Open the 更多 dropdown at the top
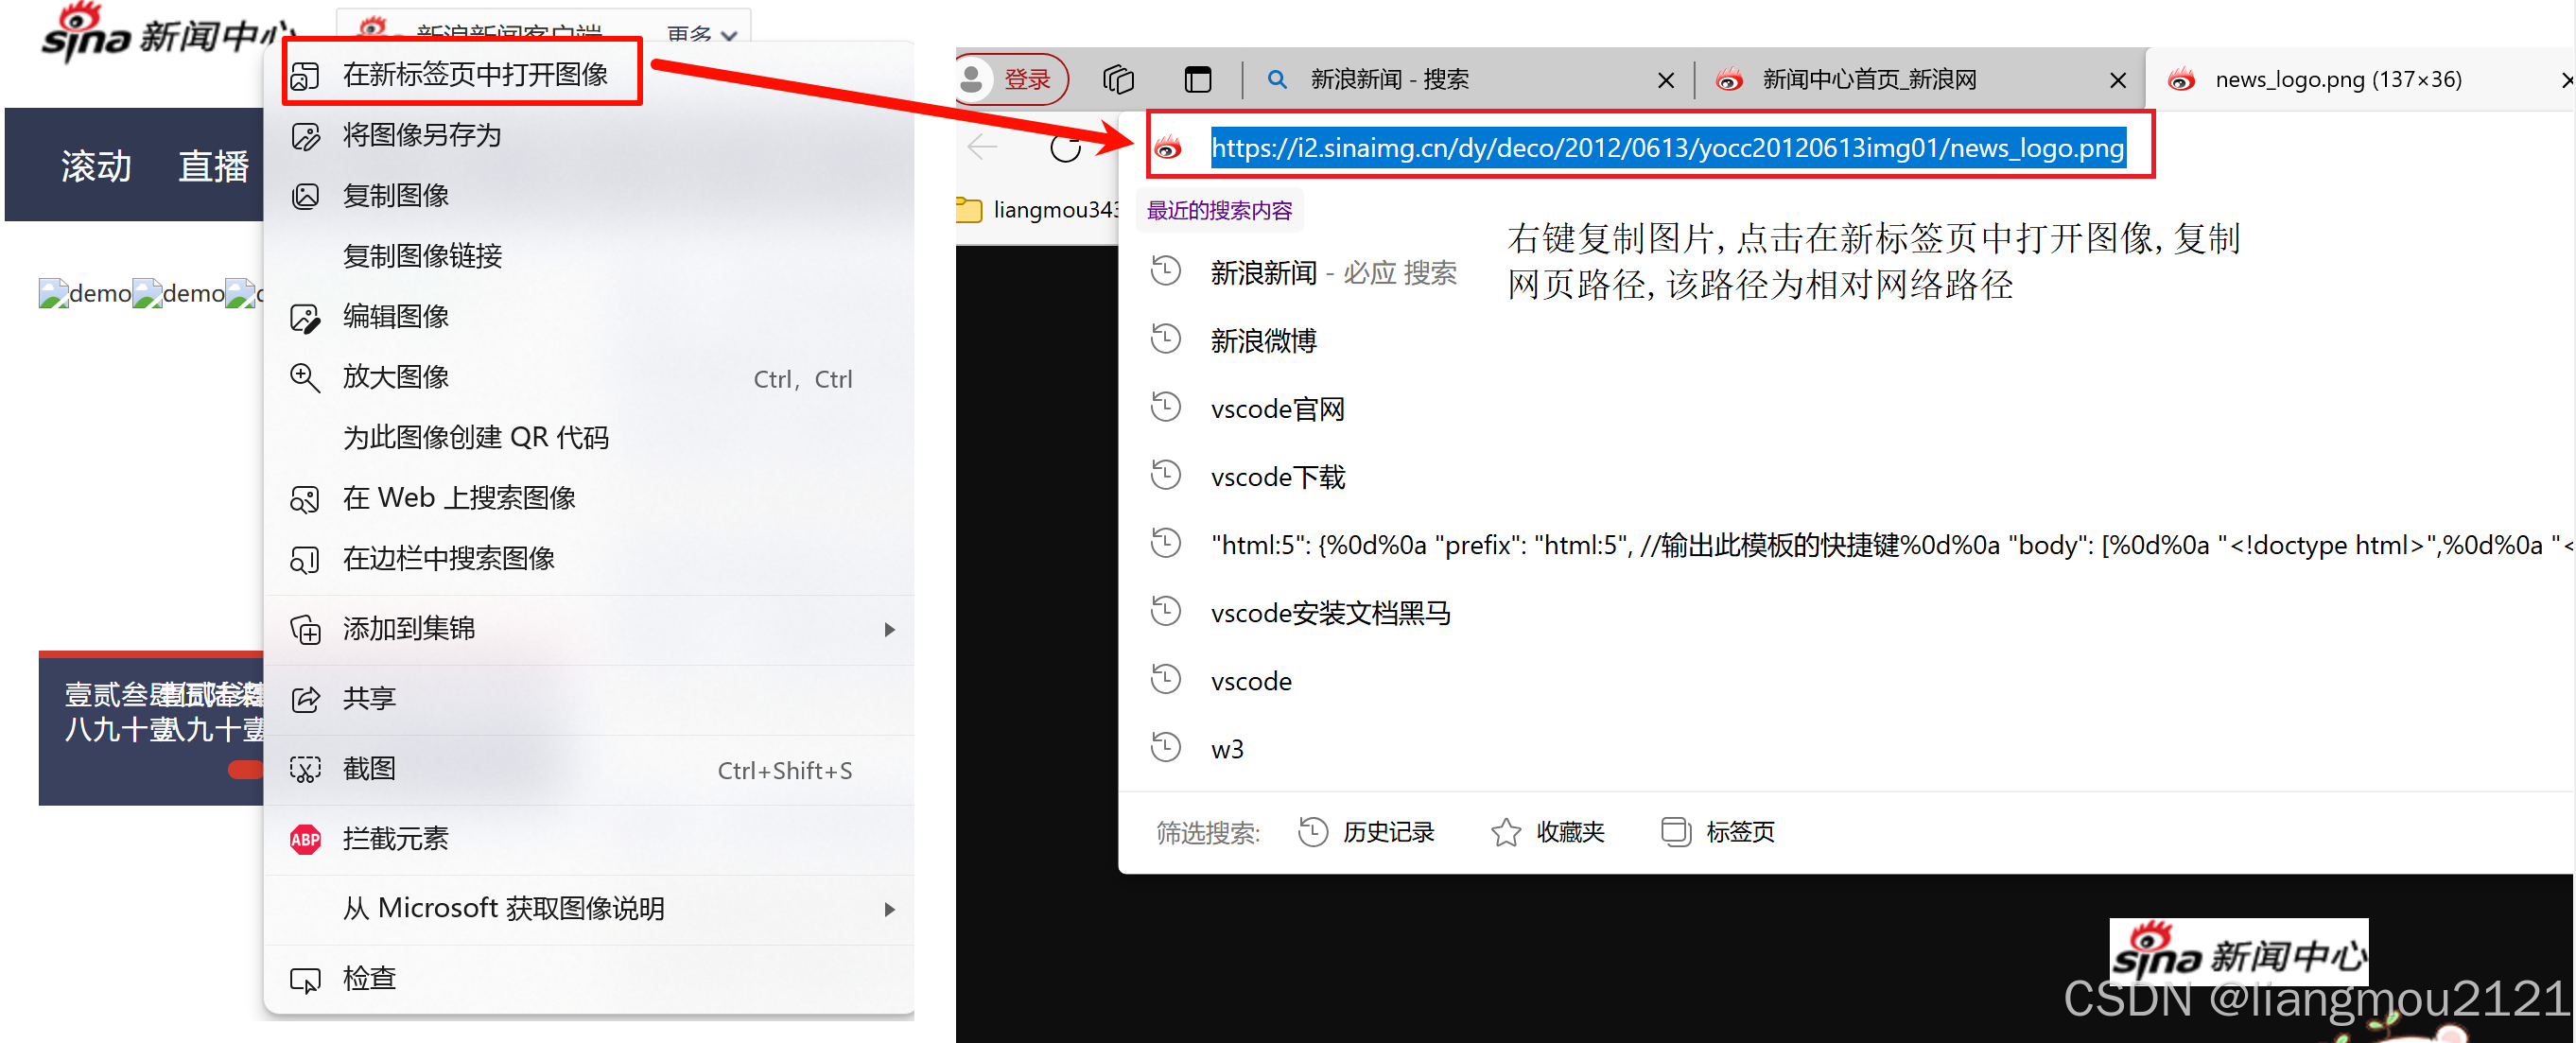 (x=703, y=33)
